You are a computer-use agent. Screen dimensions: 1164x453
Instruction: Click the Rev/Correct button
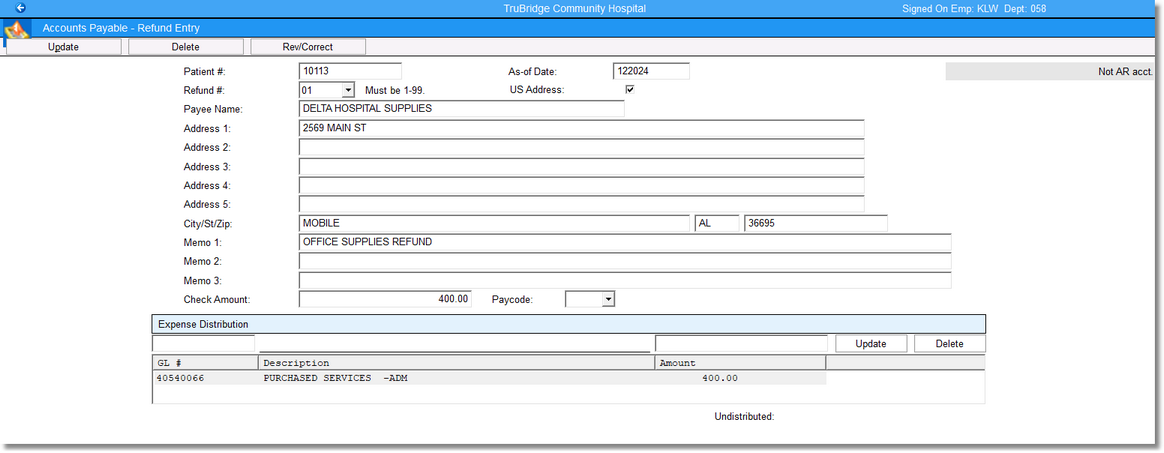[308, 47]
